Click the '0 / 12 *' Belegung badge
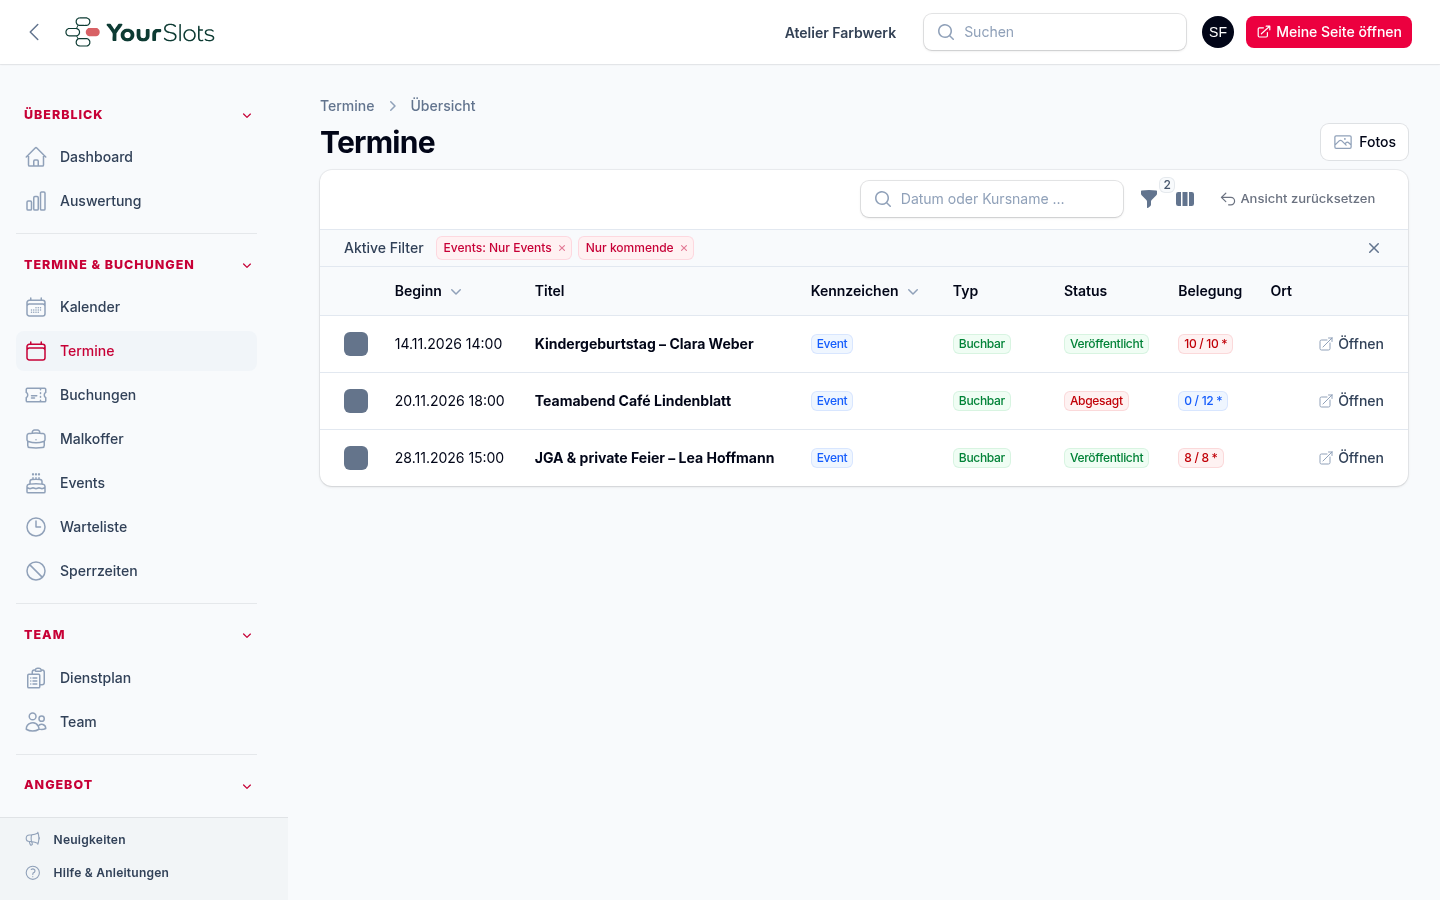 tap(1203, 401)
